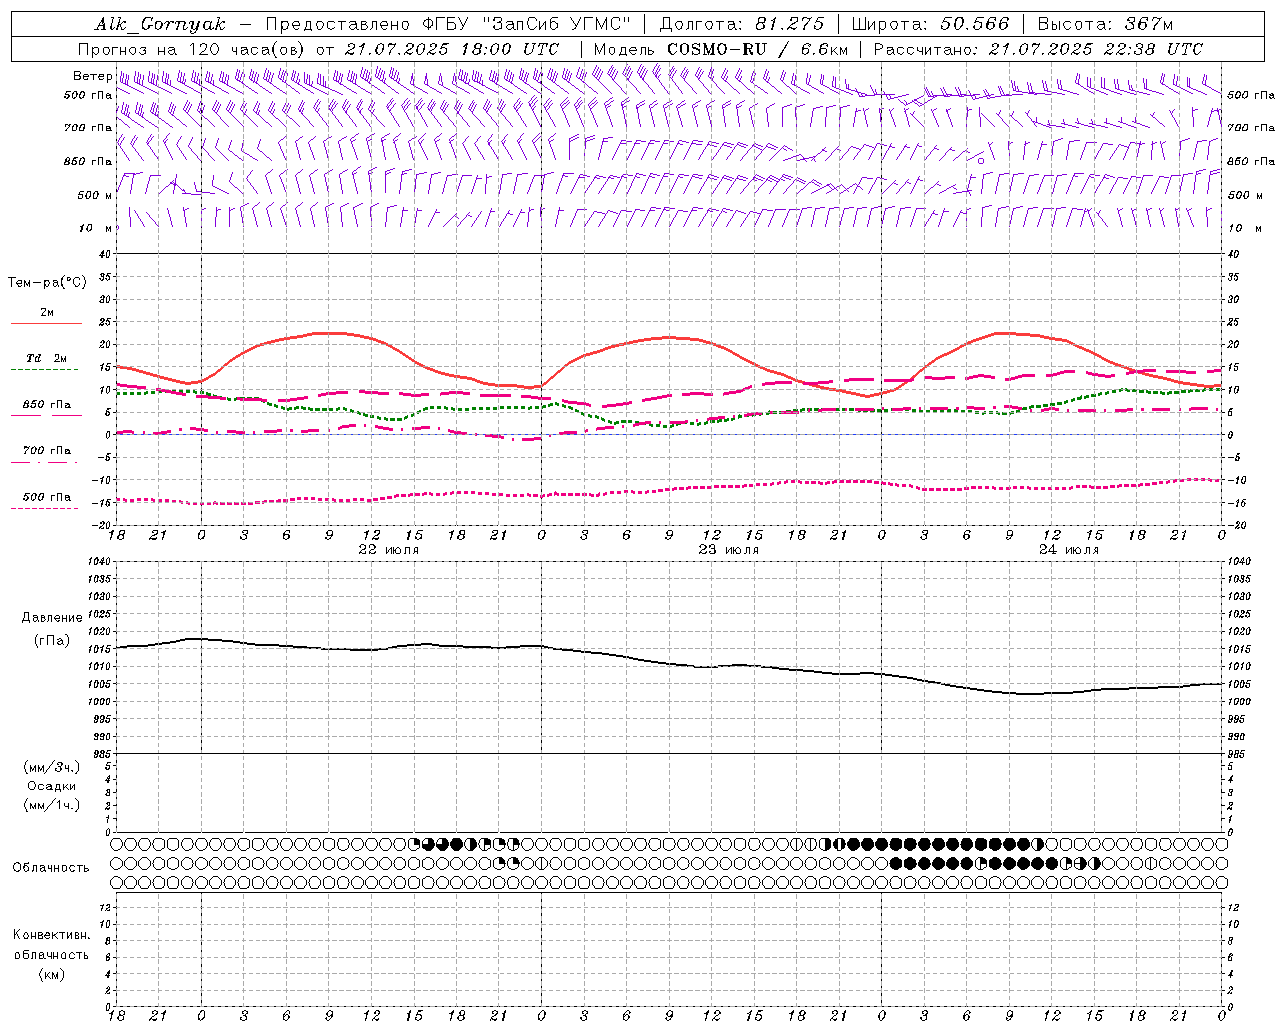Image resolution: width=1280 pixels, height=1024 pixels.
Task: Click the Ветер wind panel label
Action: click(92, 76)
